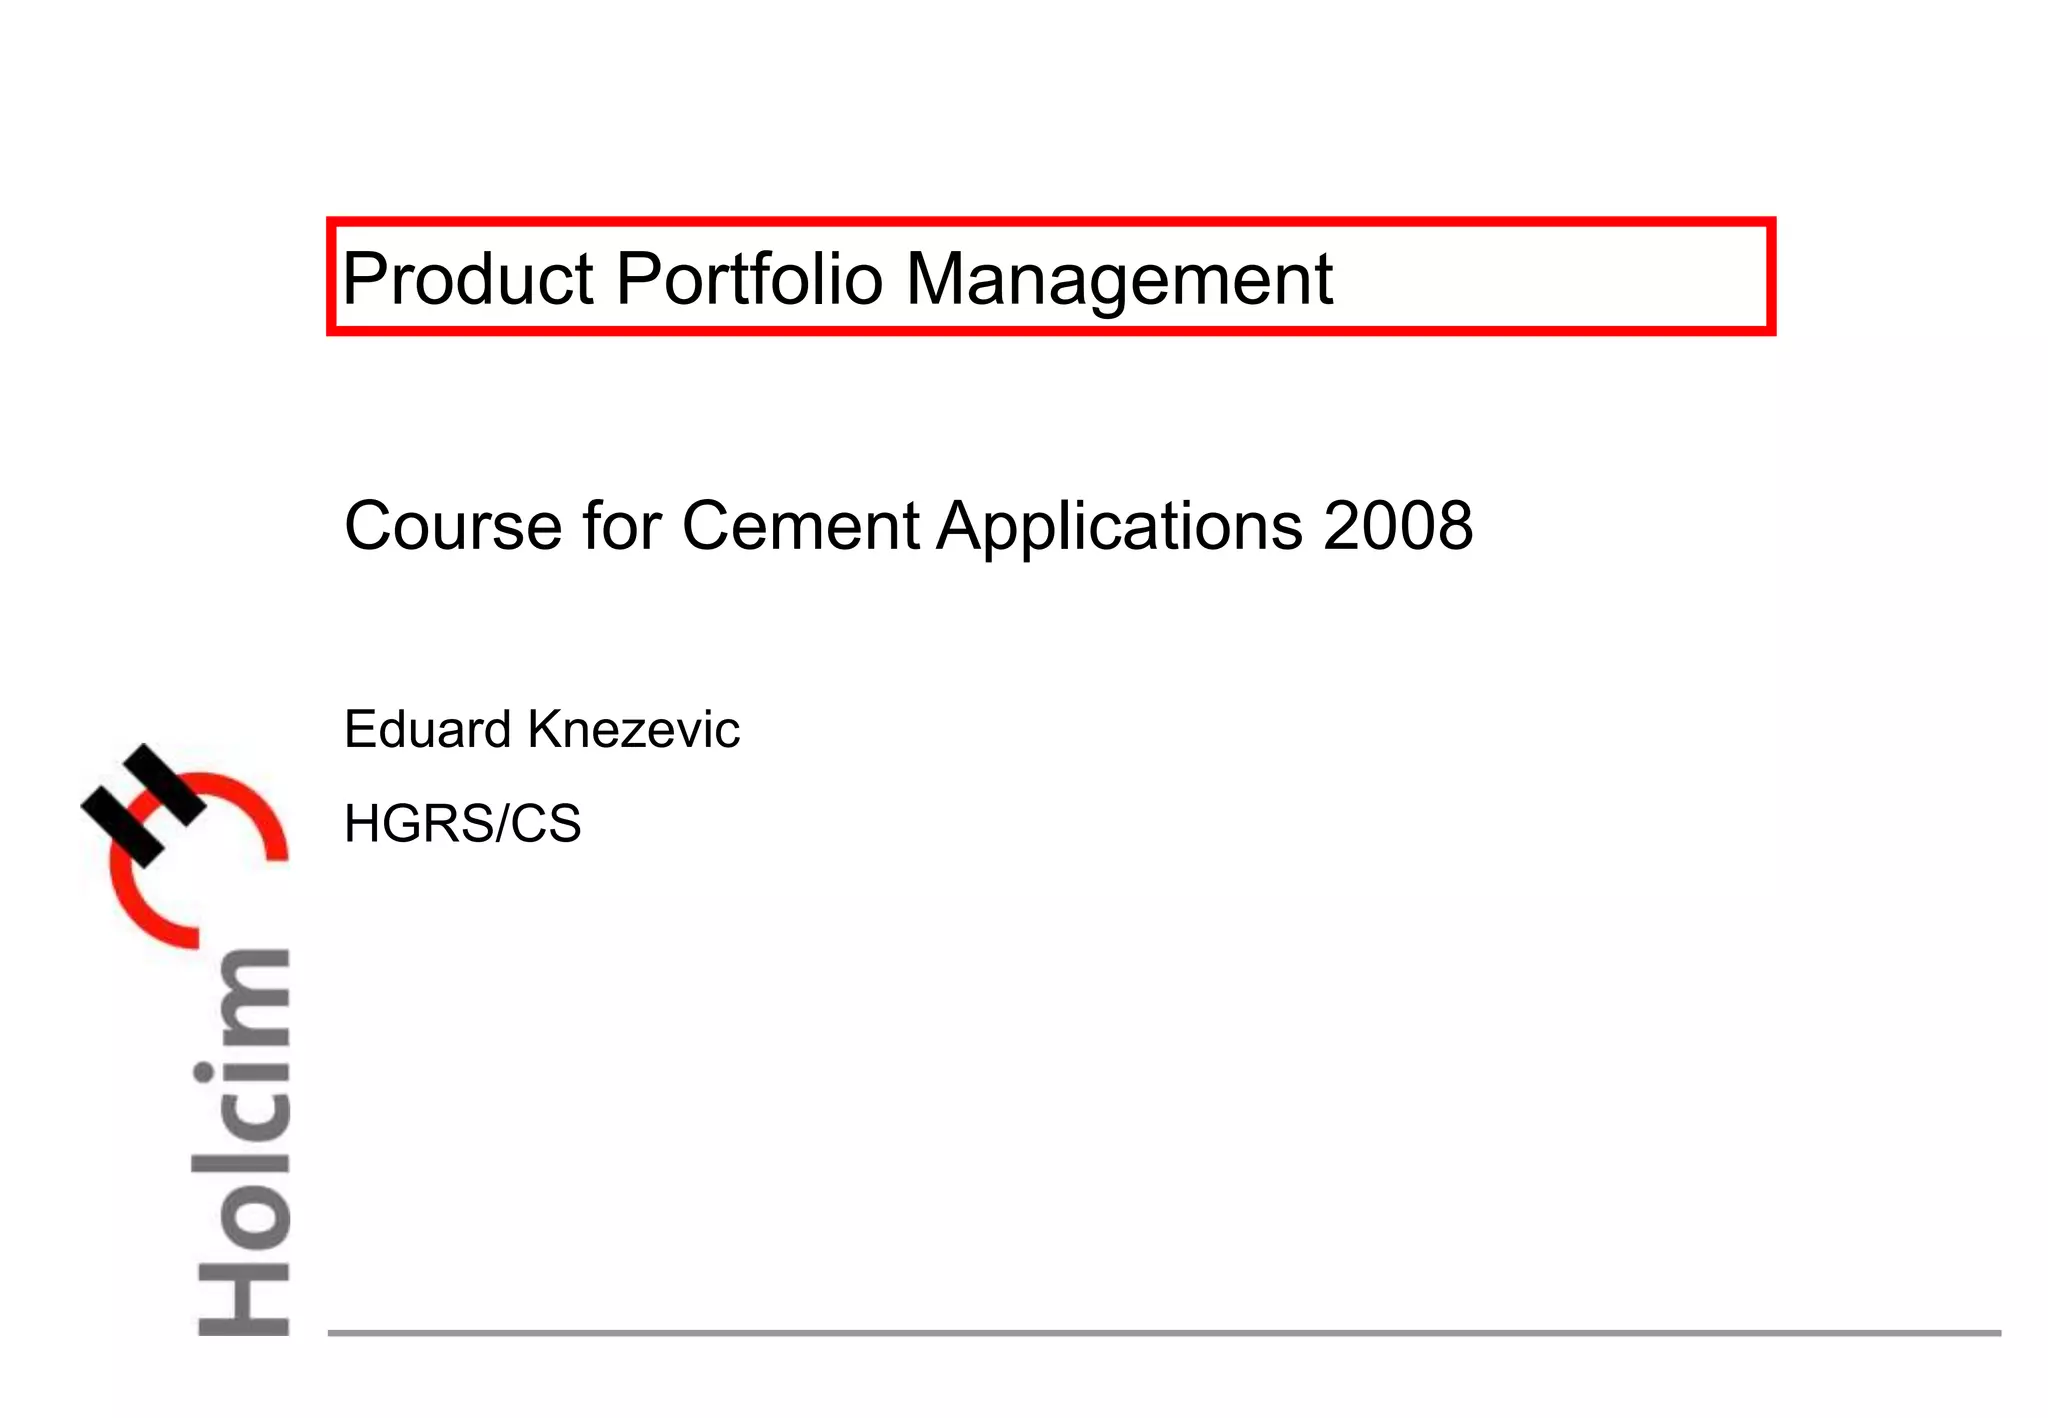2048x1418 pixels.
Task: Click the author name Eduard Knezevic
Action: pos(541,729)
